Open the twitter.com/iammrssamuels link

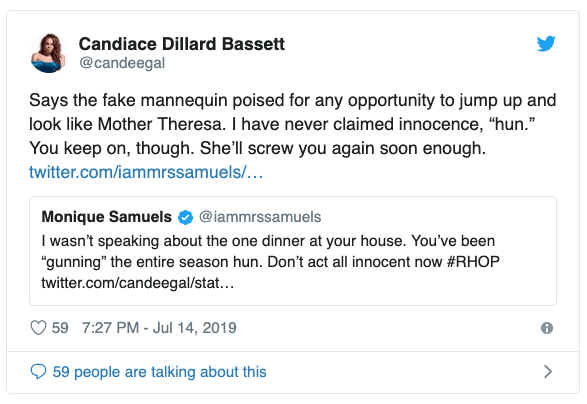(146, 172)
